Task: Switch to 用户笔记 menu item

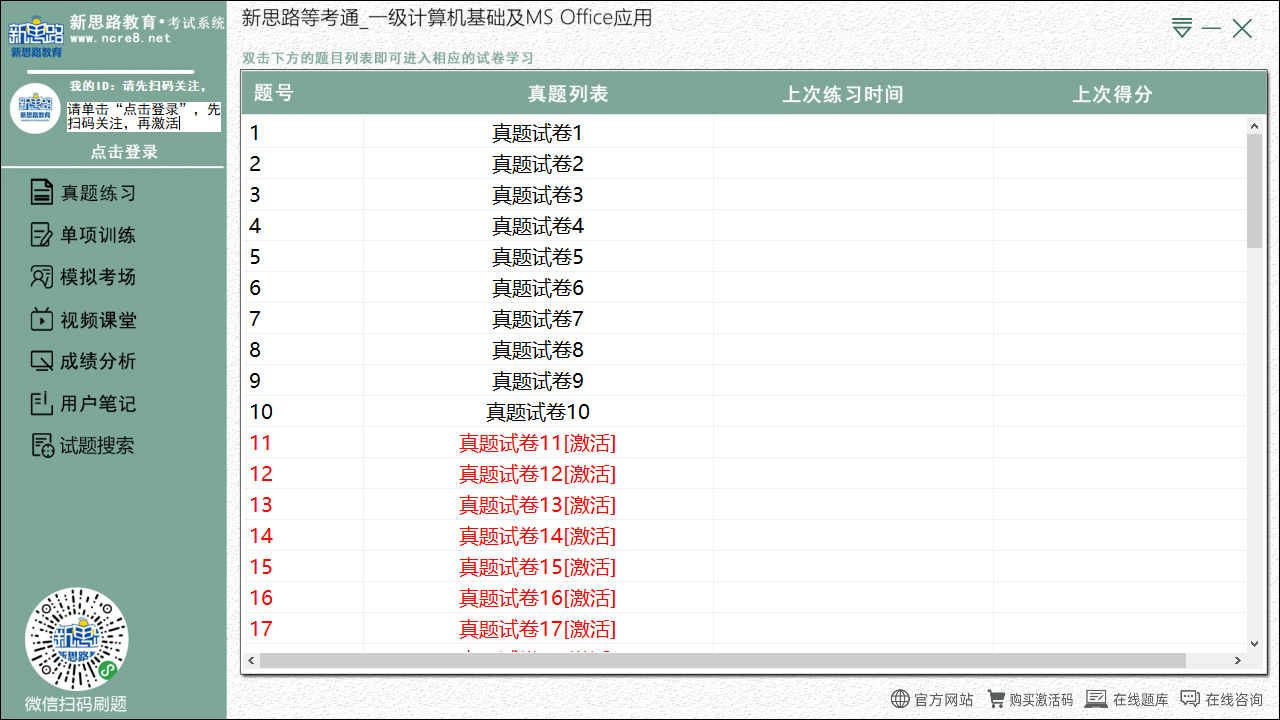Action: coord(98,404)
